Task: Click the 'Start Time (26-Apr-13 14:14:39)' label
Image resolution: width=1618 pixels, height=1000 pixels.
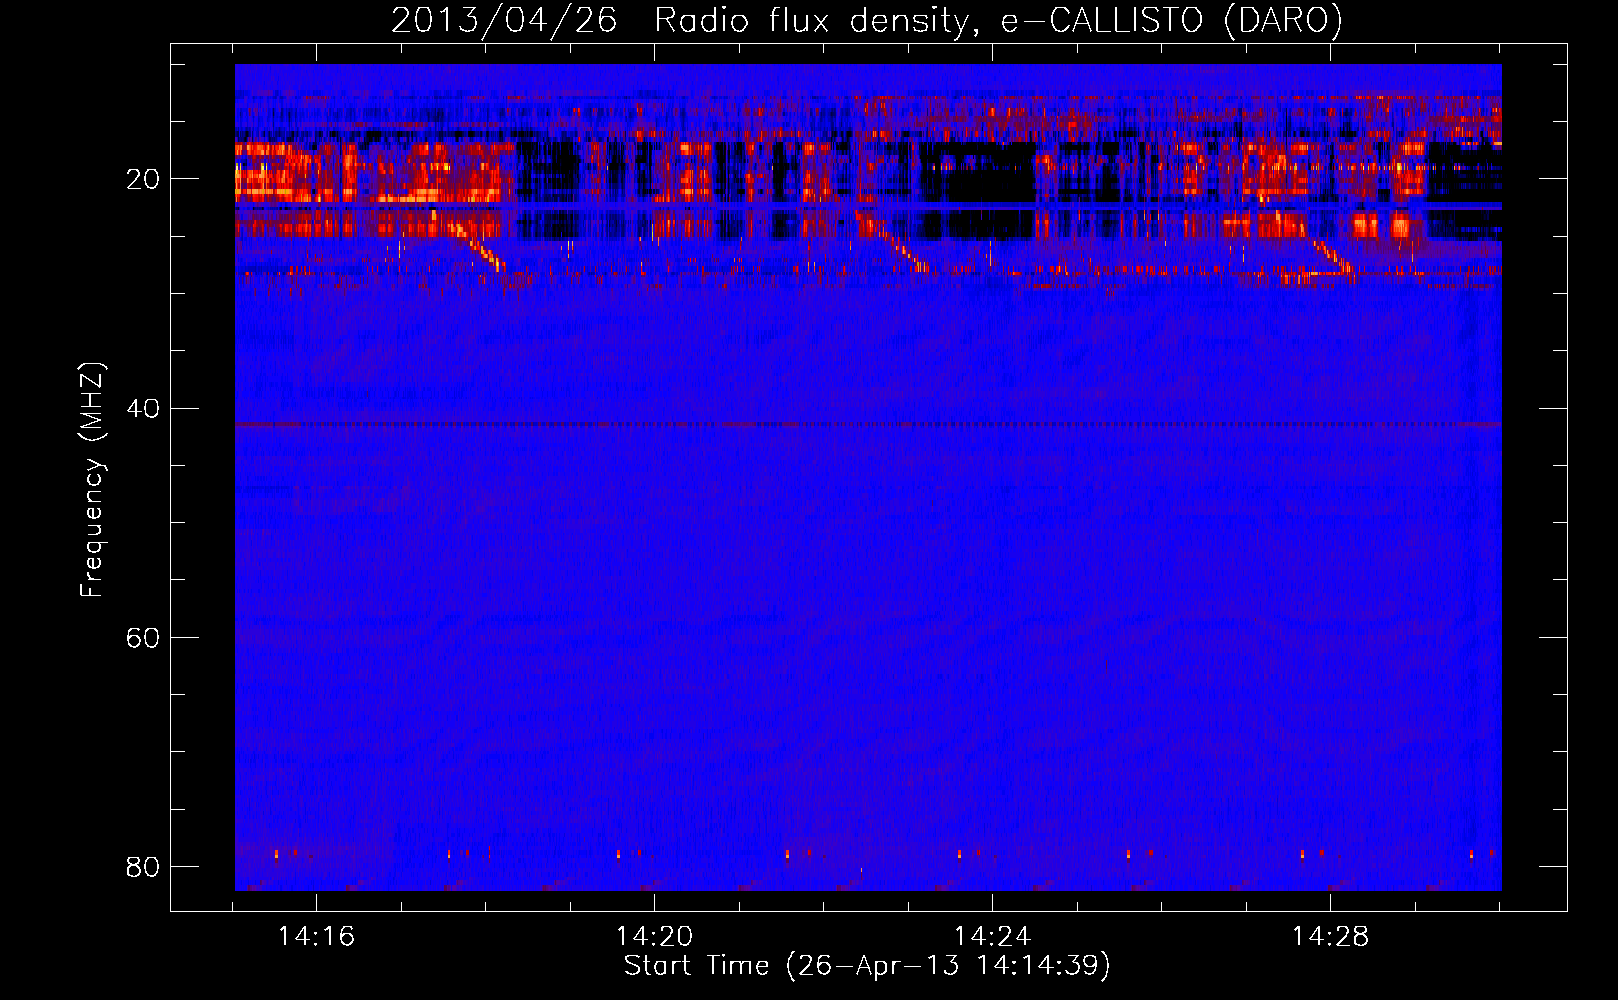Action: [x=867, y=965]
